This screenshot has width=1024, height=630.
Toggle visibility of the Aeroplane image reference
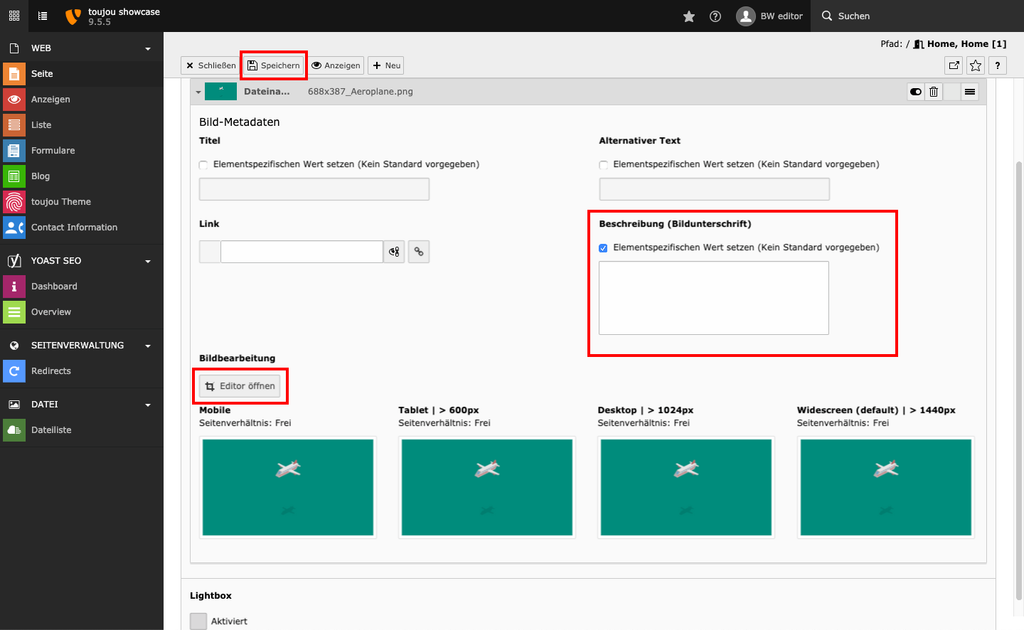[x=915, y=92]
